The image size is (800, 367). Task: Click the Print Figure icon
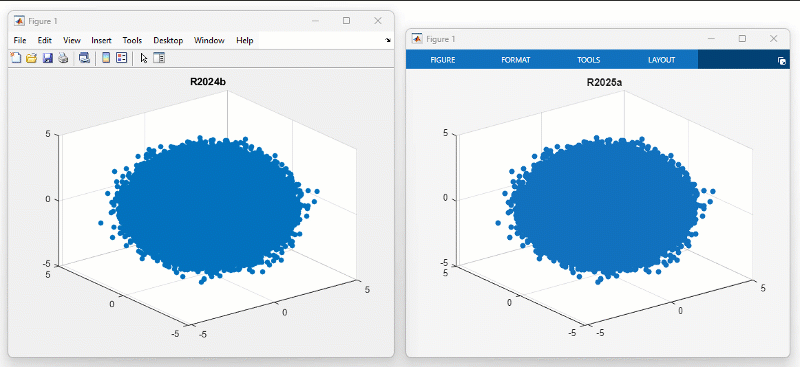[63, 58]
